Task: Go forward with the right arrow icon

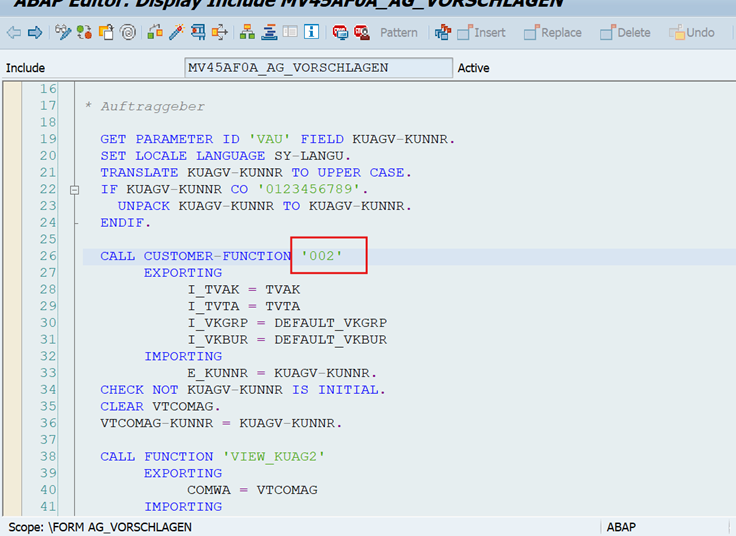Action: [x=35, y=32]
